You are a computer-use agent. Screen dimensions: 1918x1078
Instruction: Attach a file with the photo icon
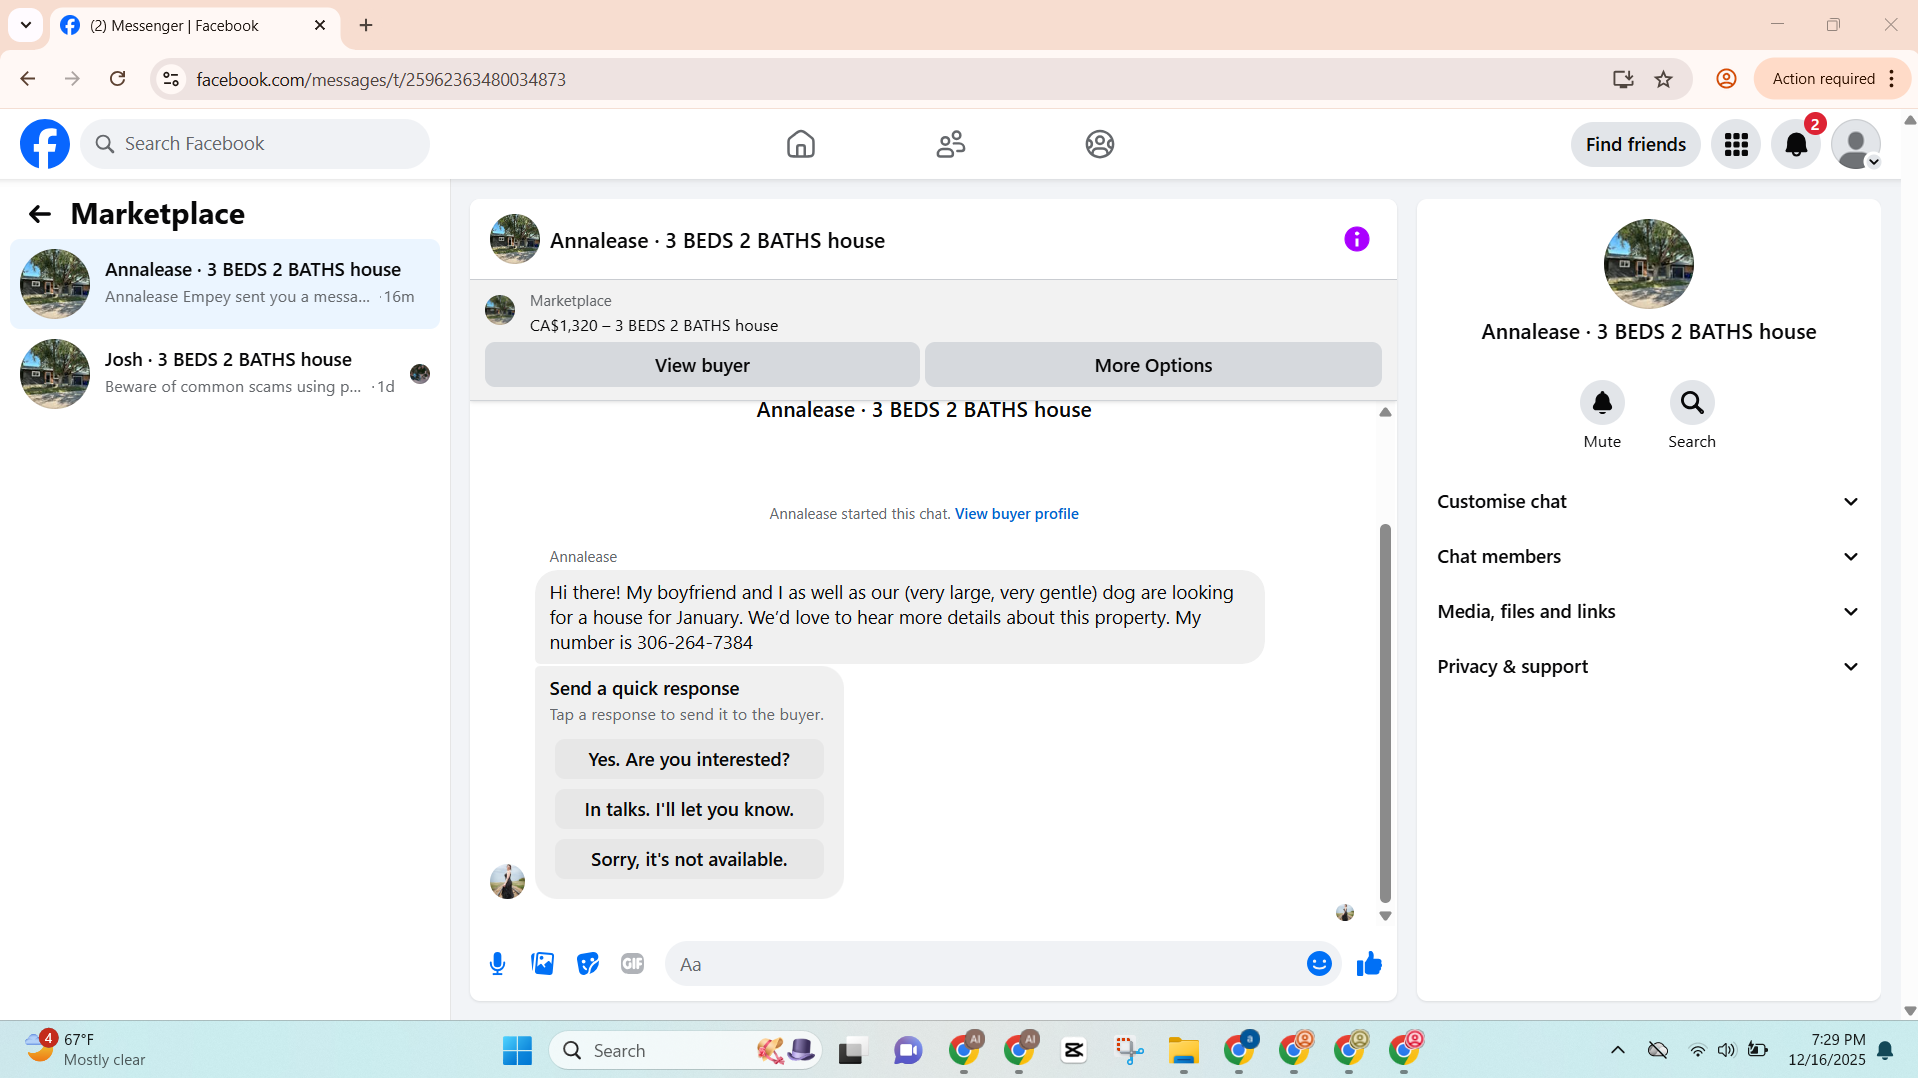(543, 964)
